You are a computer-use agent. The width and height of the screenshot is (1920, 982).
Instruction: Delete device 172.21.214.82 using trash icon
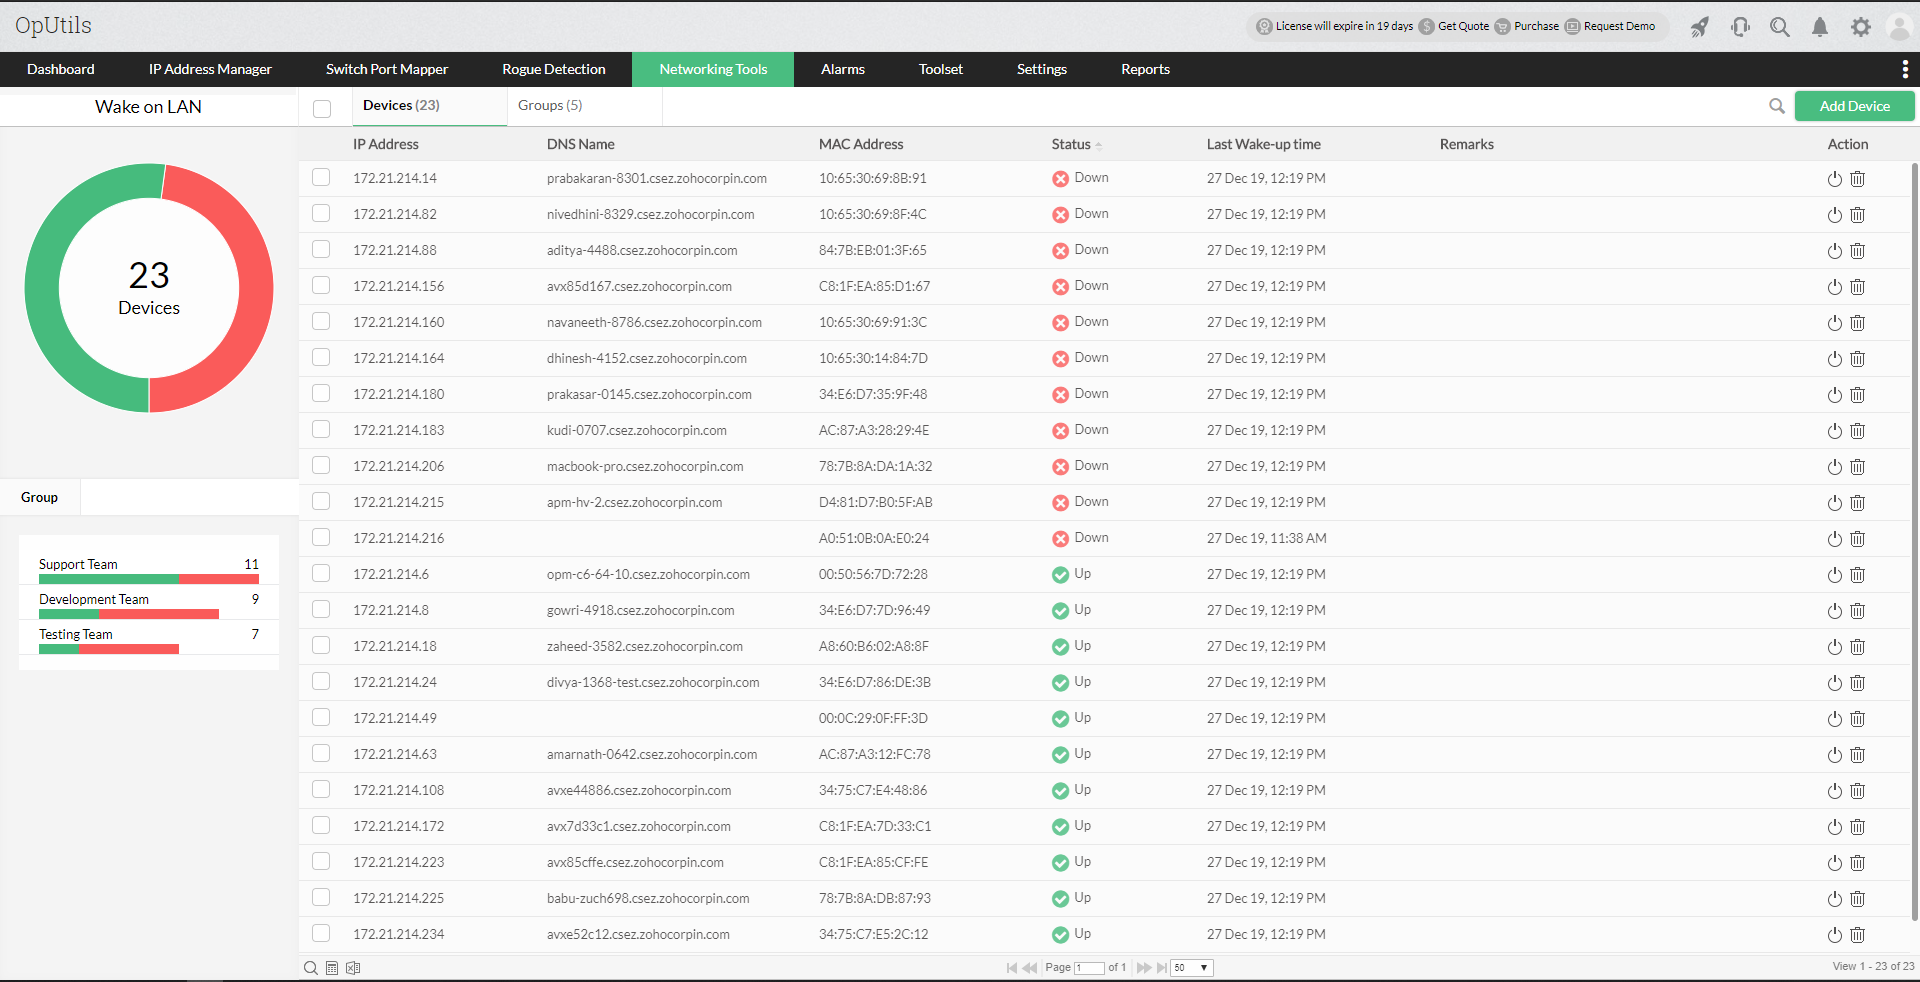1858,215
